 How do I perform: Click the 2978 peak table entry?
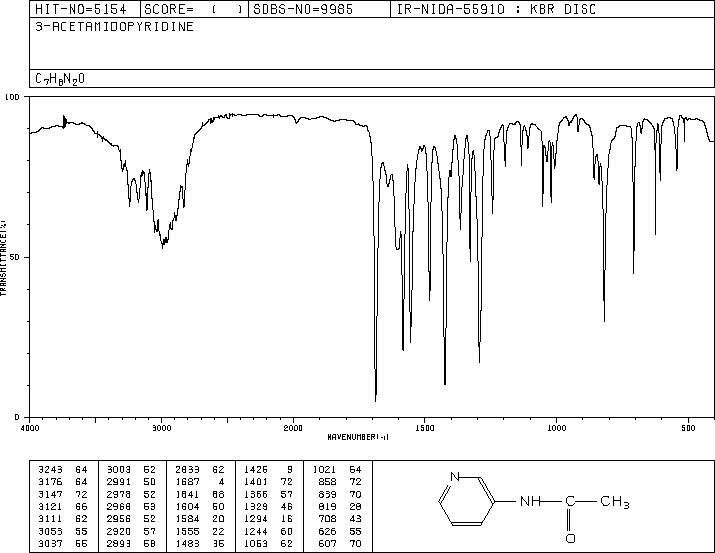[x=131, y=494]
